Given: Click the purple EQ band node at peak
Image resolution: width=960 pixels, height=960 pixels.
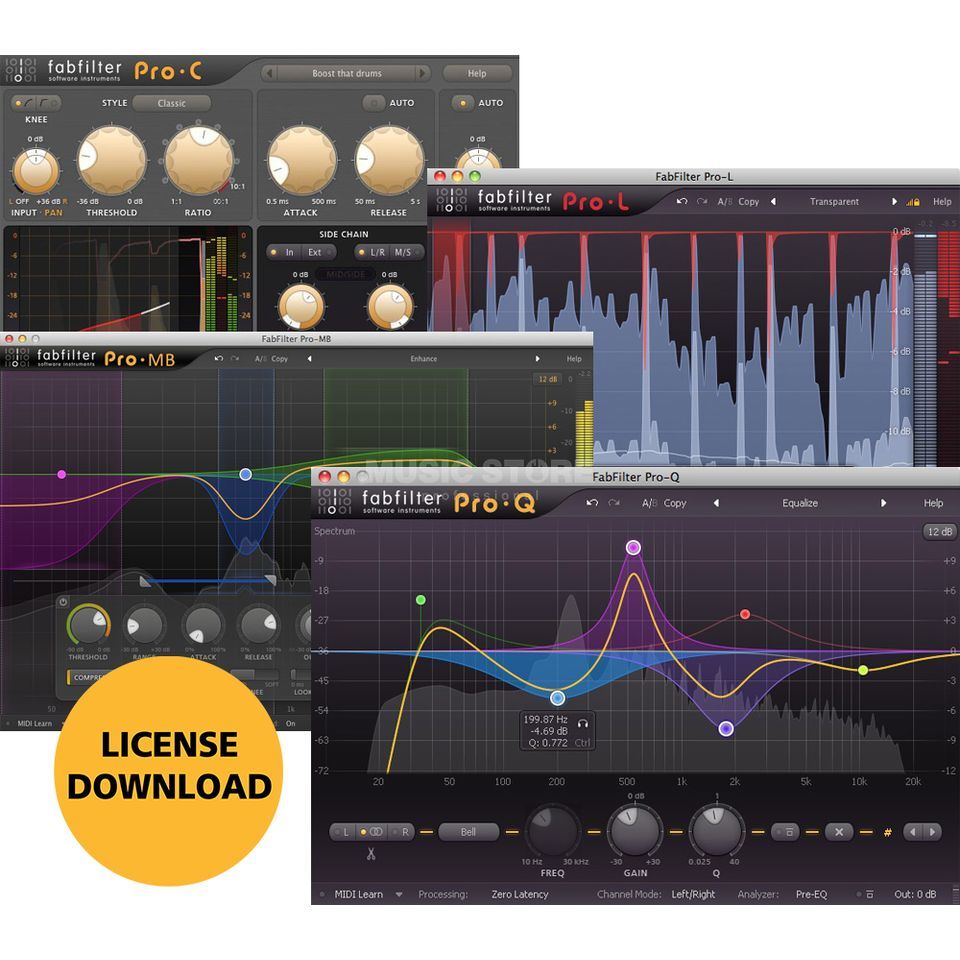Looking at the screenshot, I should tap(633, 547).
